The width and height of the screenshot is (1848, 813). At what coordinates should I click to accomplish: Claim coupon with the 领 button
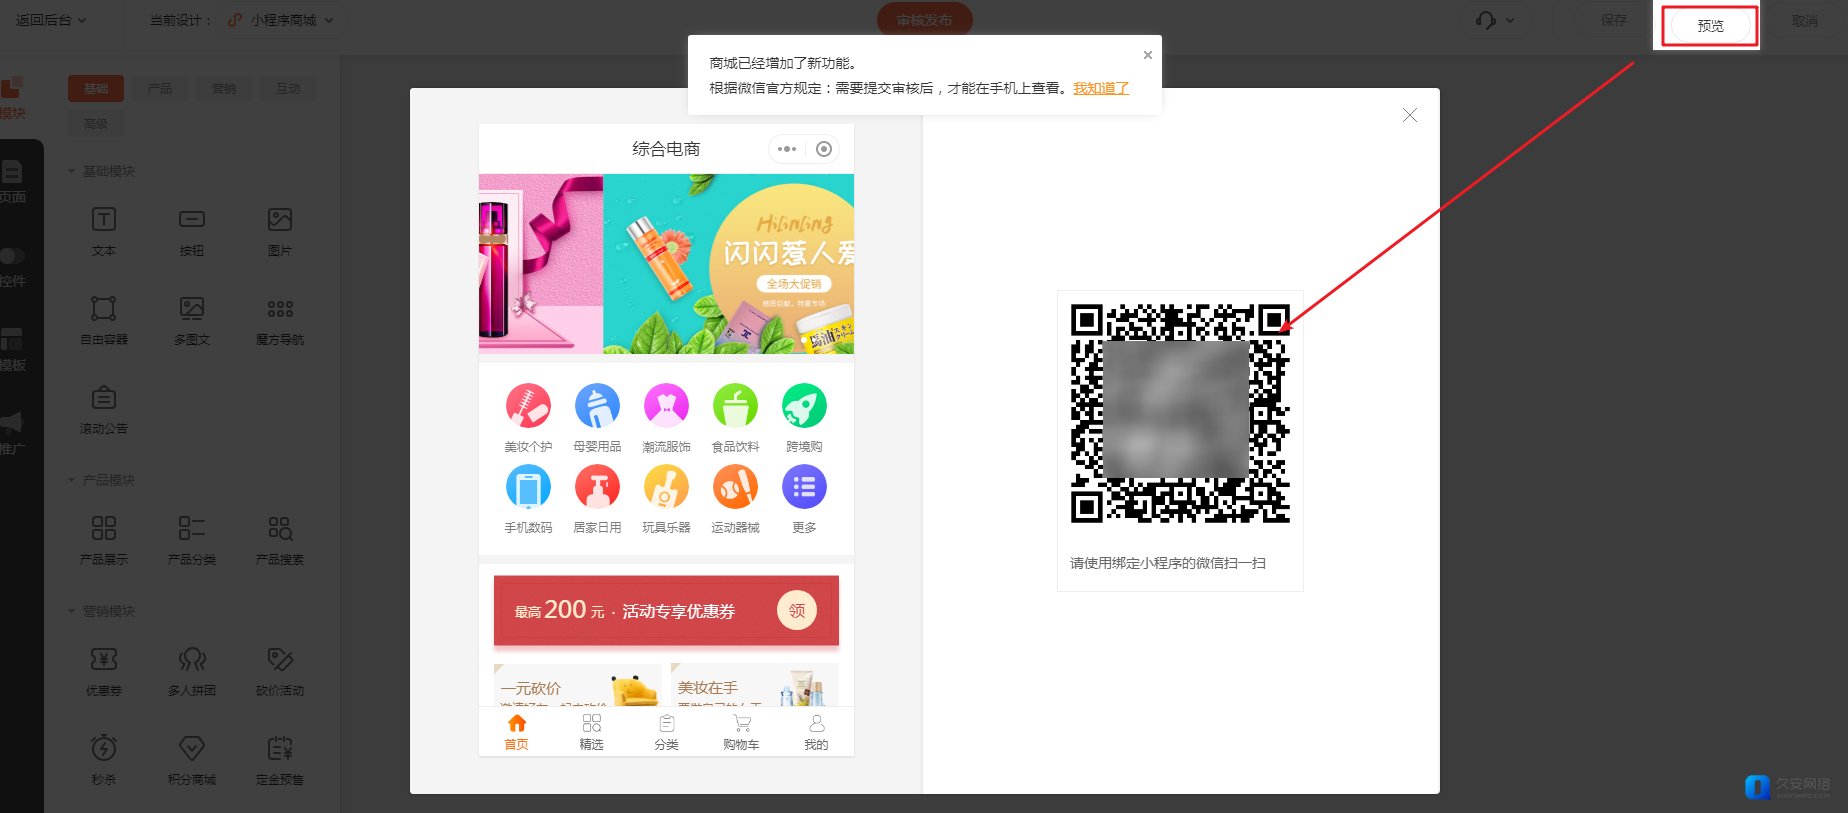[x=797, y=611]
